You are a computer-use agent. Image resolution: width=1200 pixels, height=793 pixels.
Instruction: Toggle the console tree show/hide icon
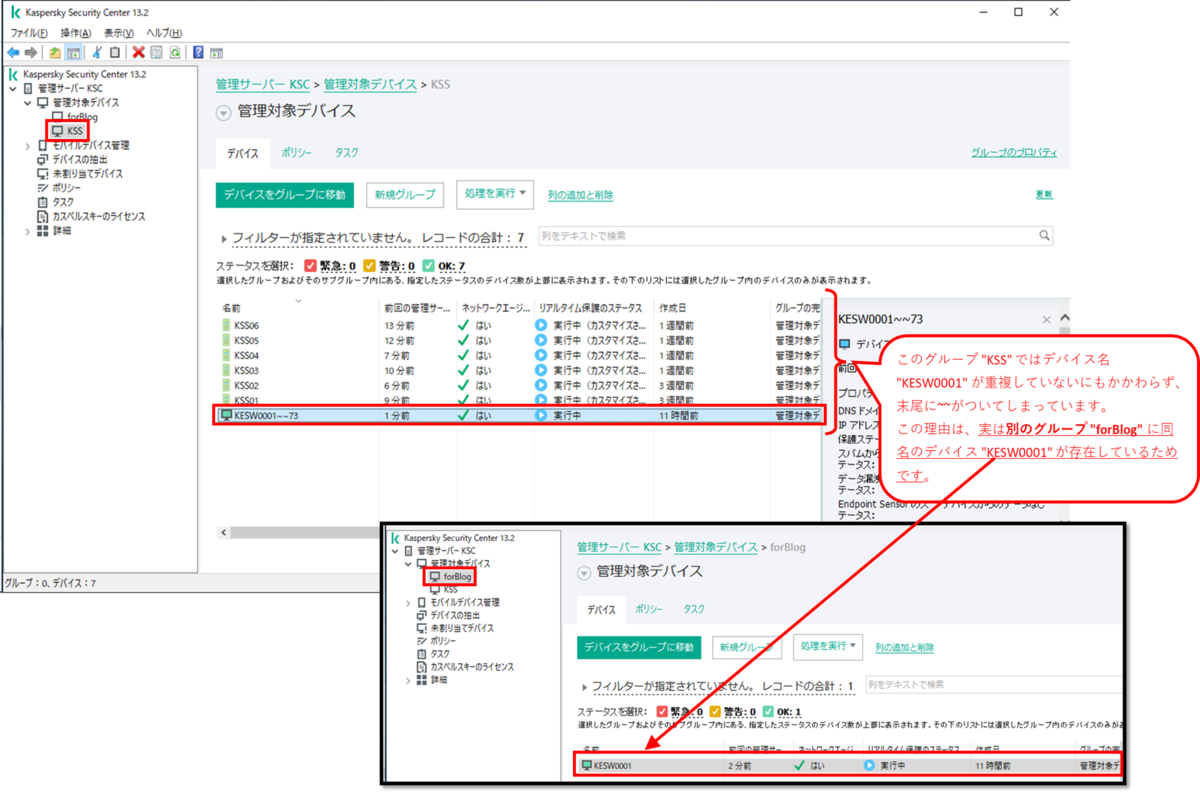pyautogui.click(x=73, y=52)
